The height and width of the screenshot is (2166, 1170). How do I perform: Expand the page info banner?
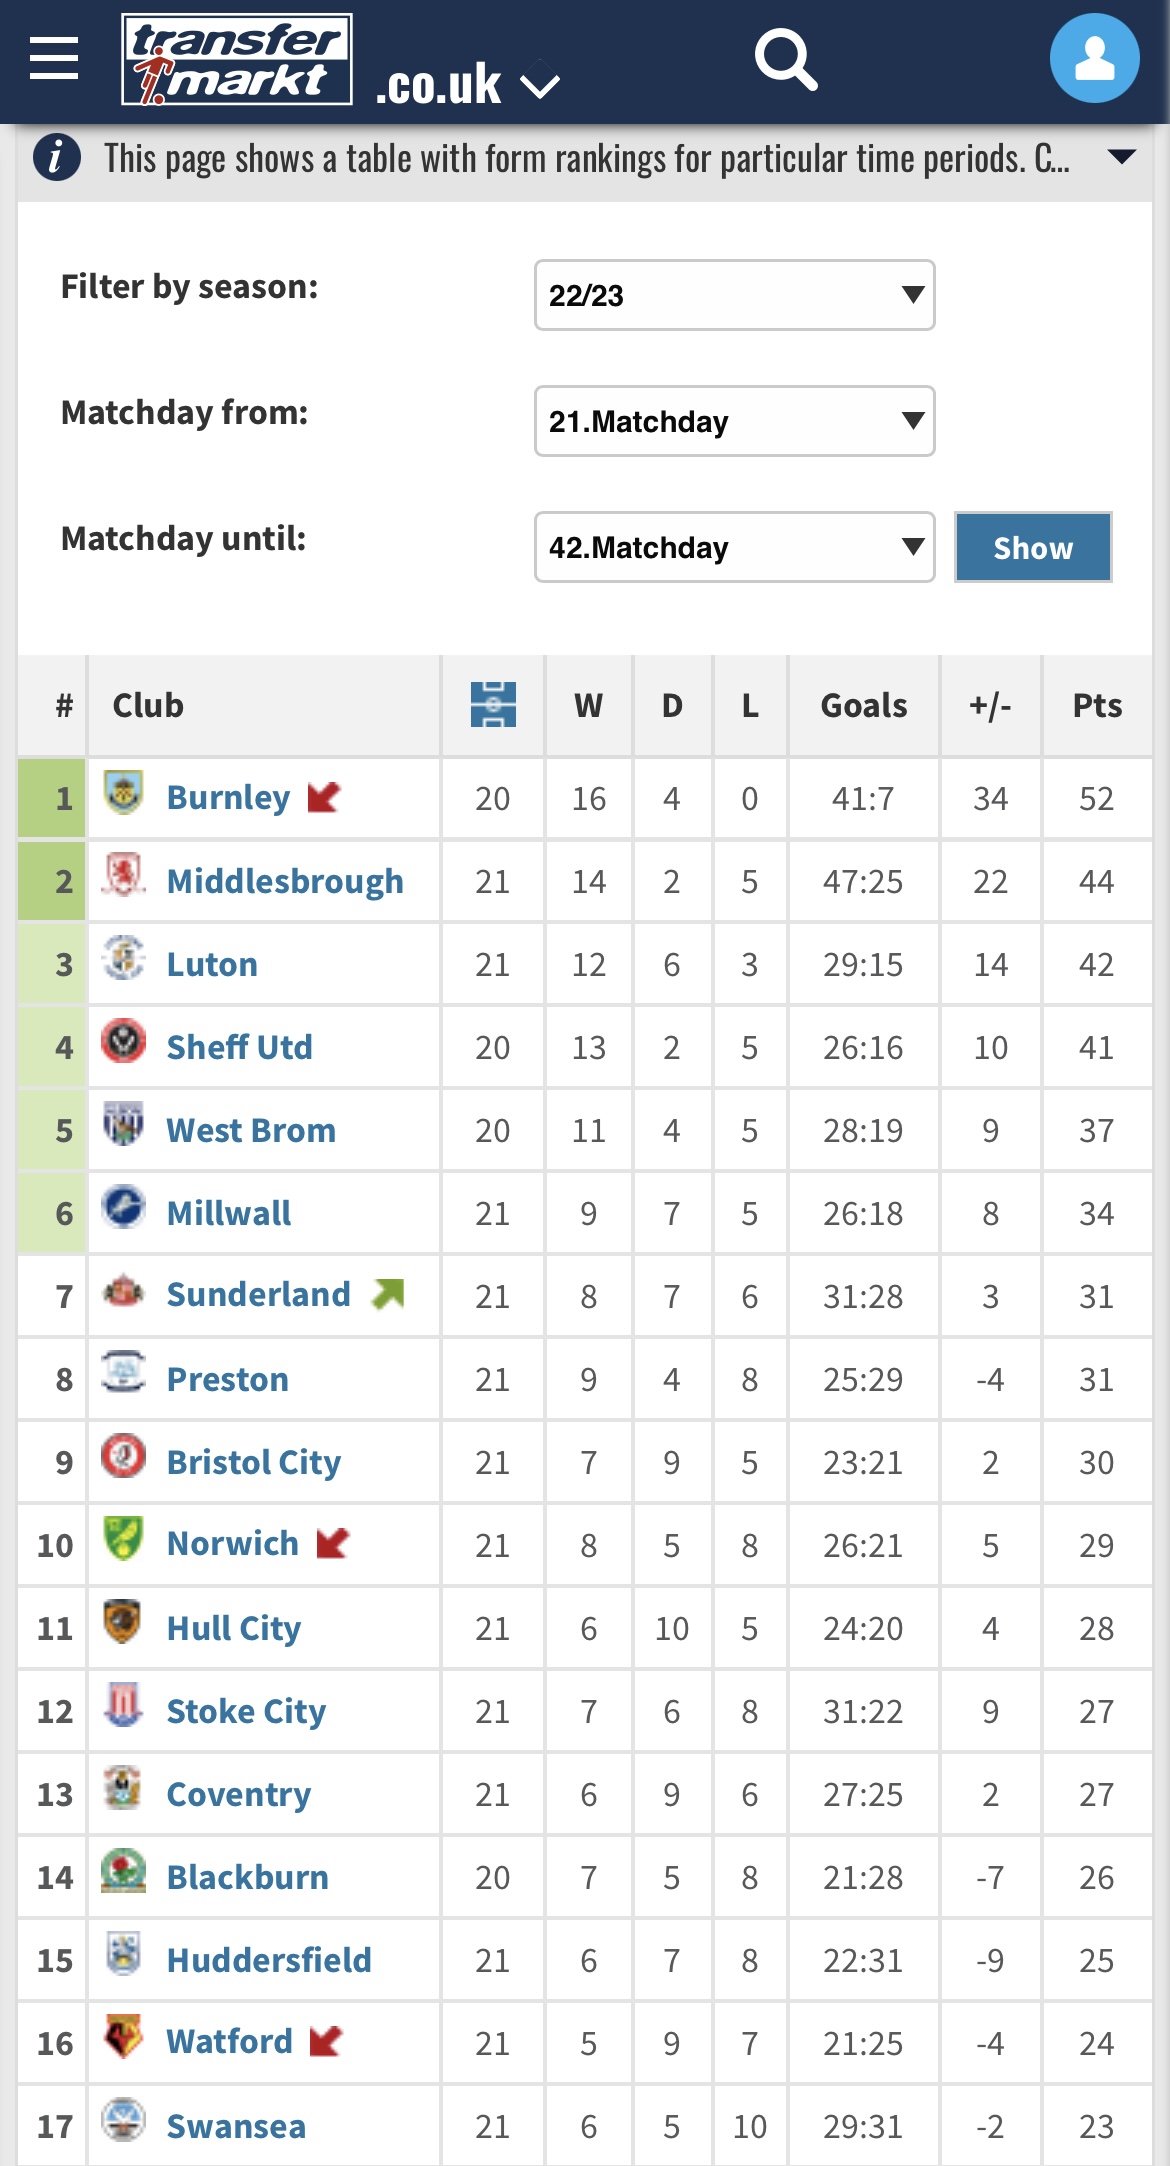[x=1122, y=157]
